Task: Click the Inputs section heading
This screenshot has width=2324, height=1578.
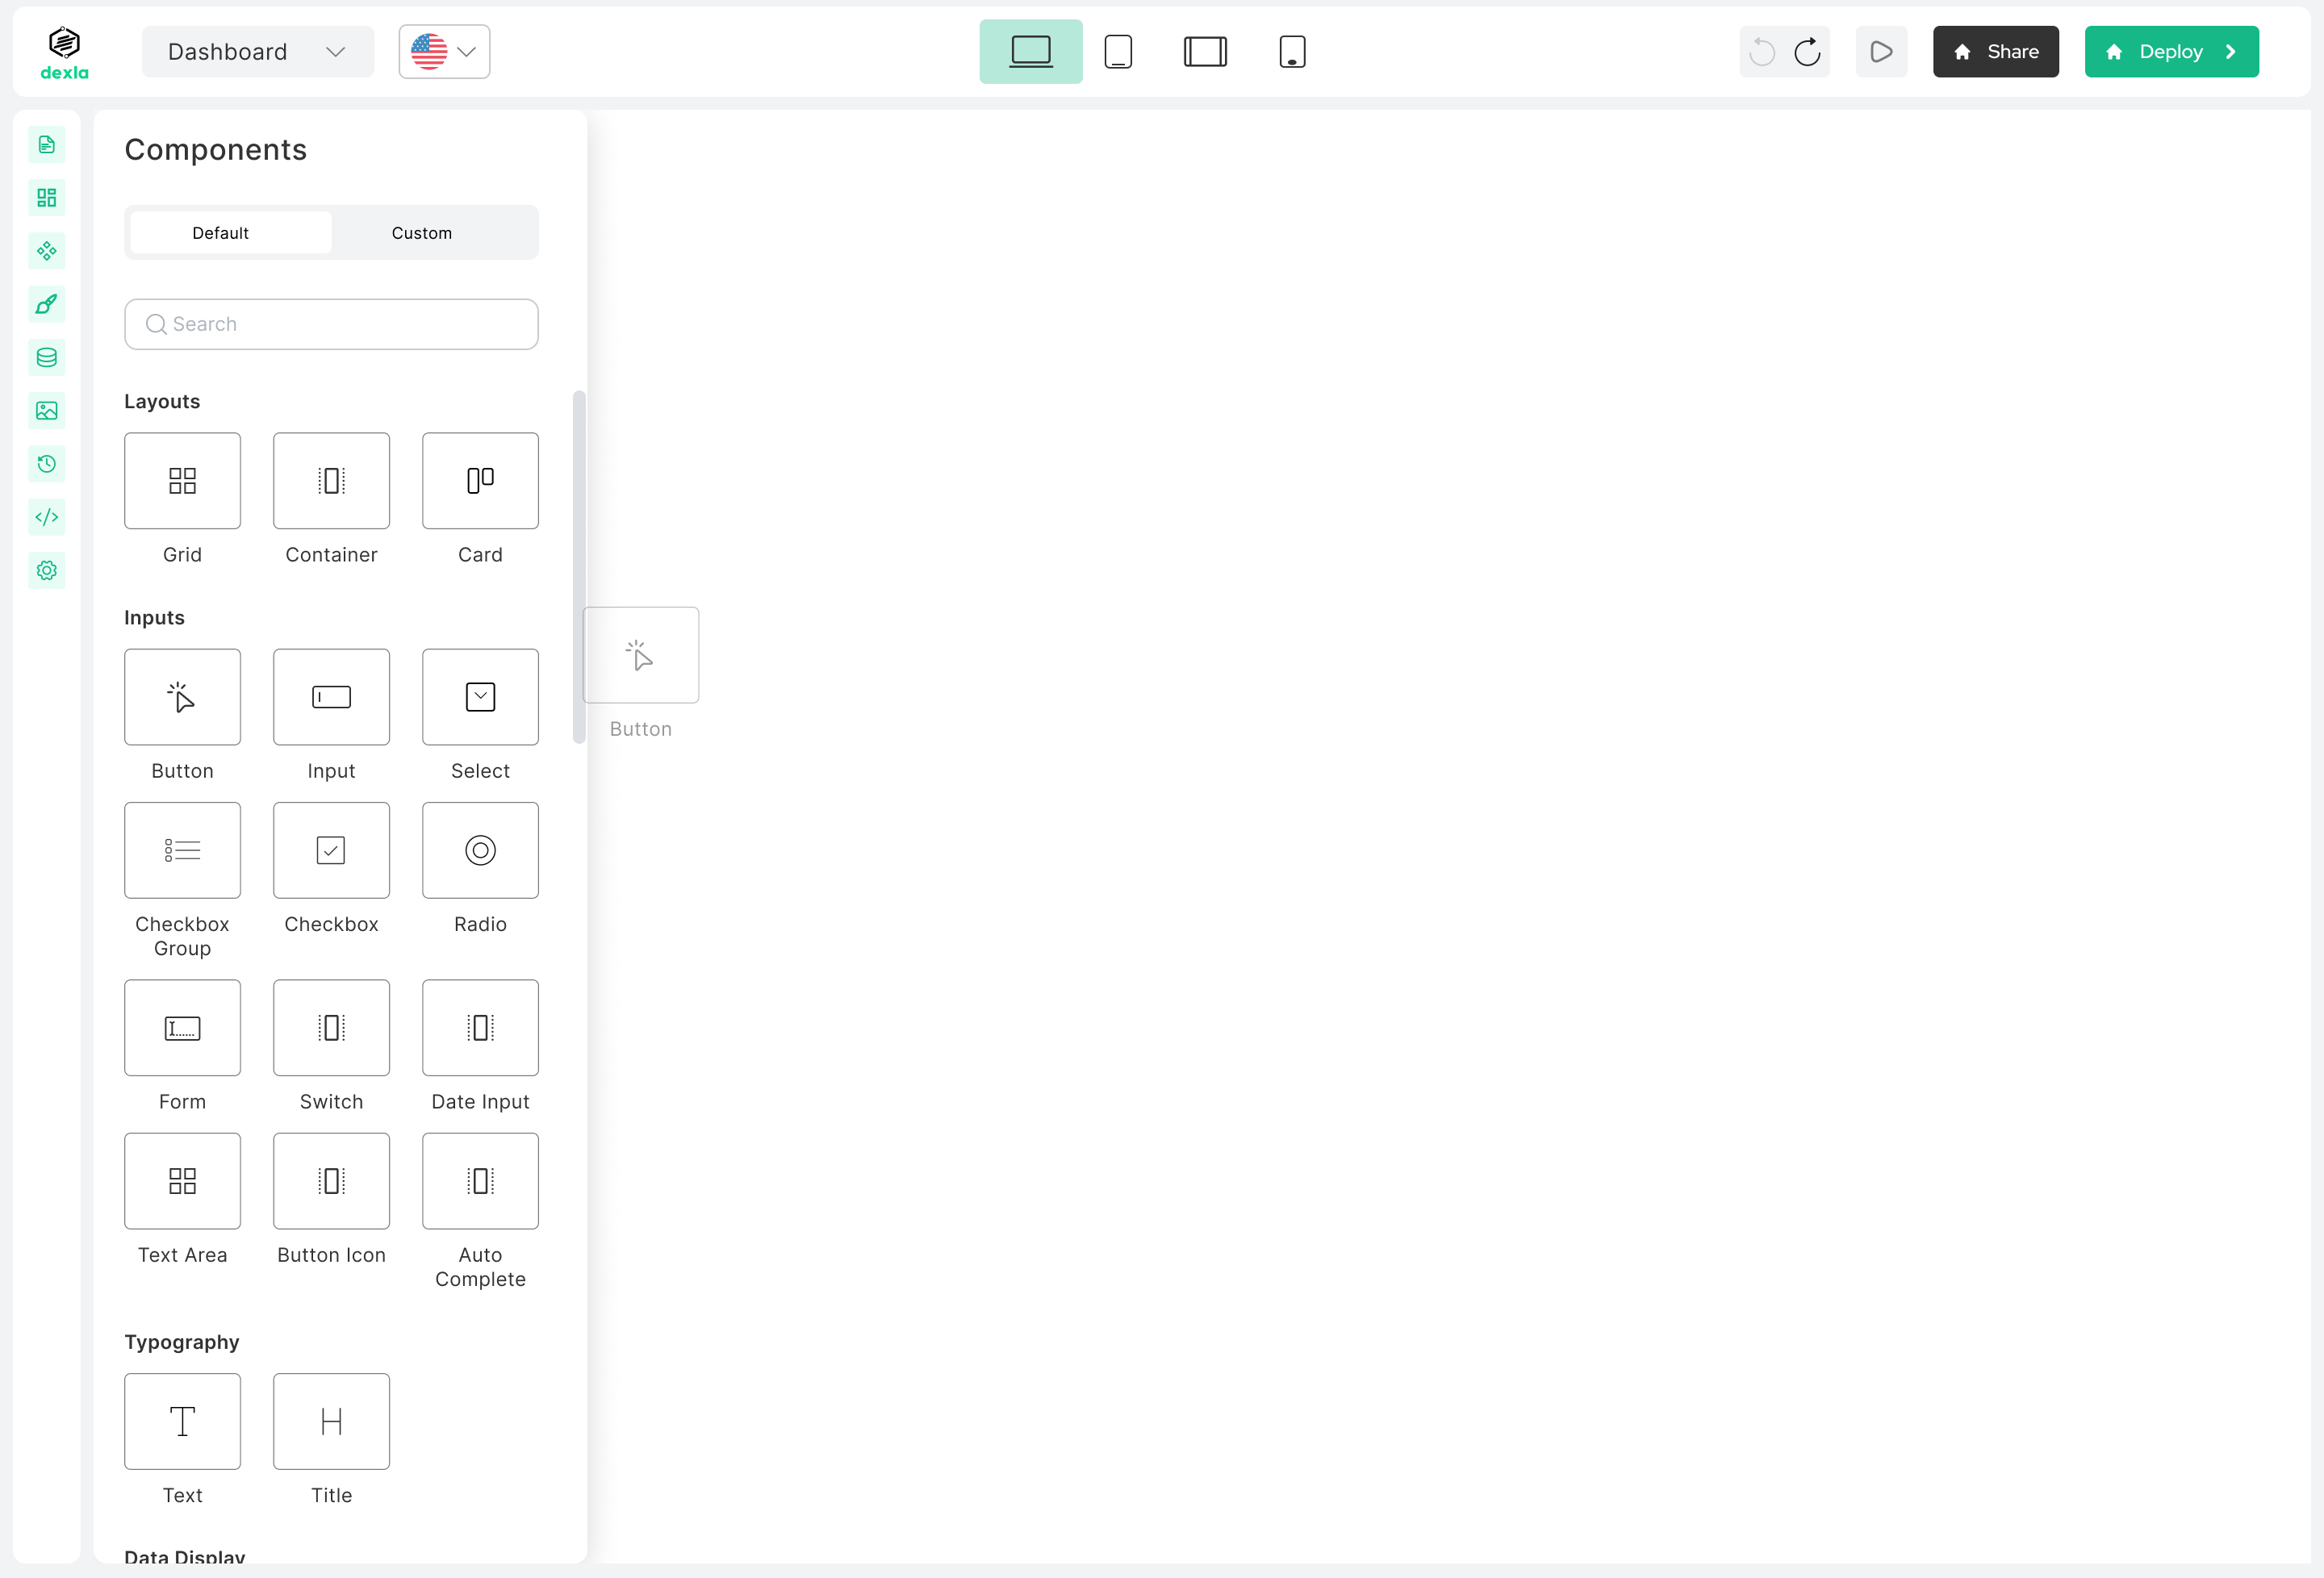Action: point(154,617)
